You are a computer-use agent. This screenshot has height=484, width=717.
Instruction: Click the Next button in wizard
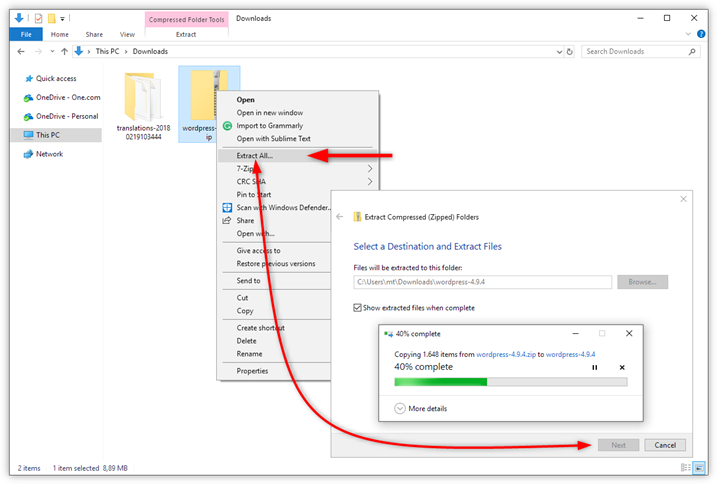[618, 445]
